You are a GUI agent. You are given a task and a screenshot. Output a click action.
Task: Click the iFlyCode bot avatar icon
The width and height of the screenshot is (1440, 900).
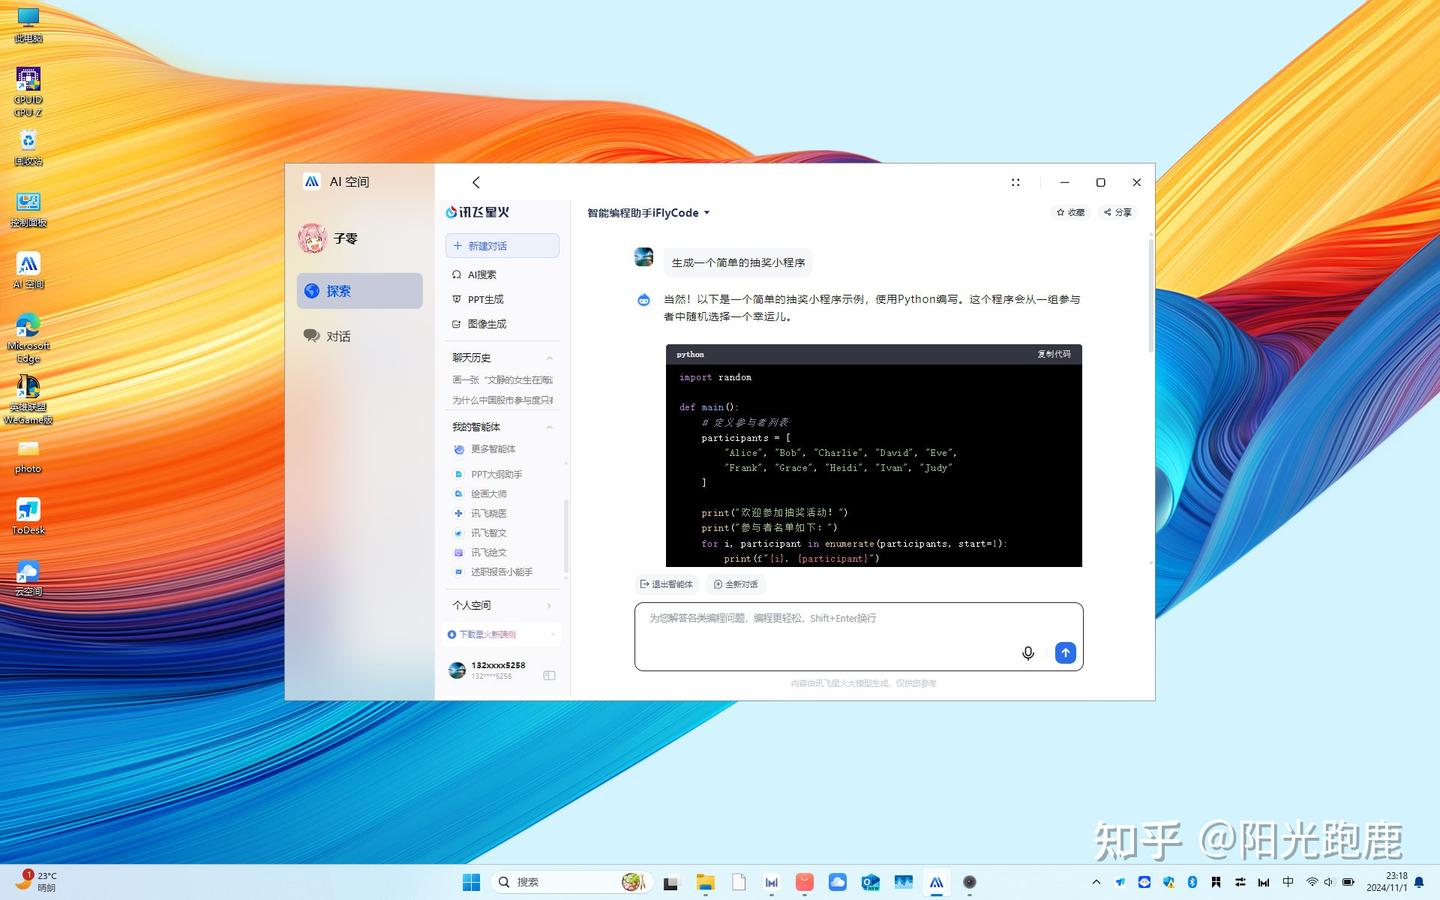[644, 300]
